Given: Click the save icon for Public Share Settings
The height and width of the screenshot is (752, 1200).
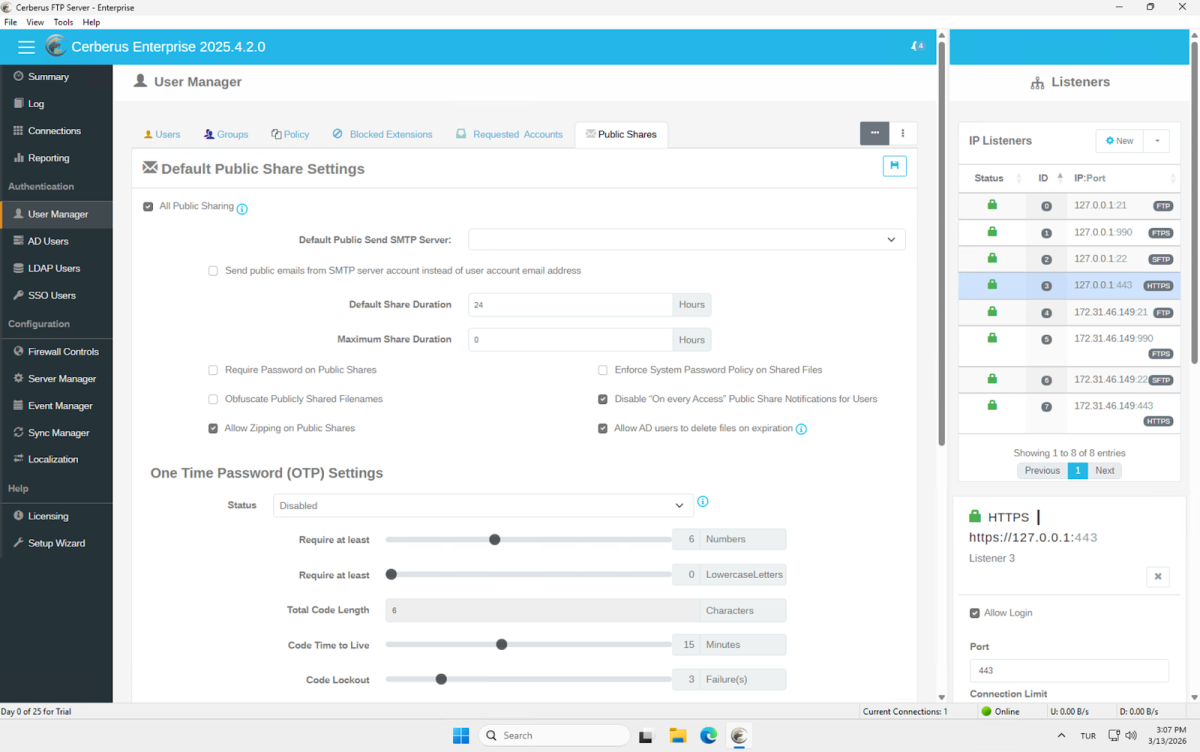Looking at the screenshot, I should pos(894,166).
